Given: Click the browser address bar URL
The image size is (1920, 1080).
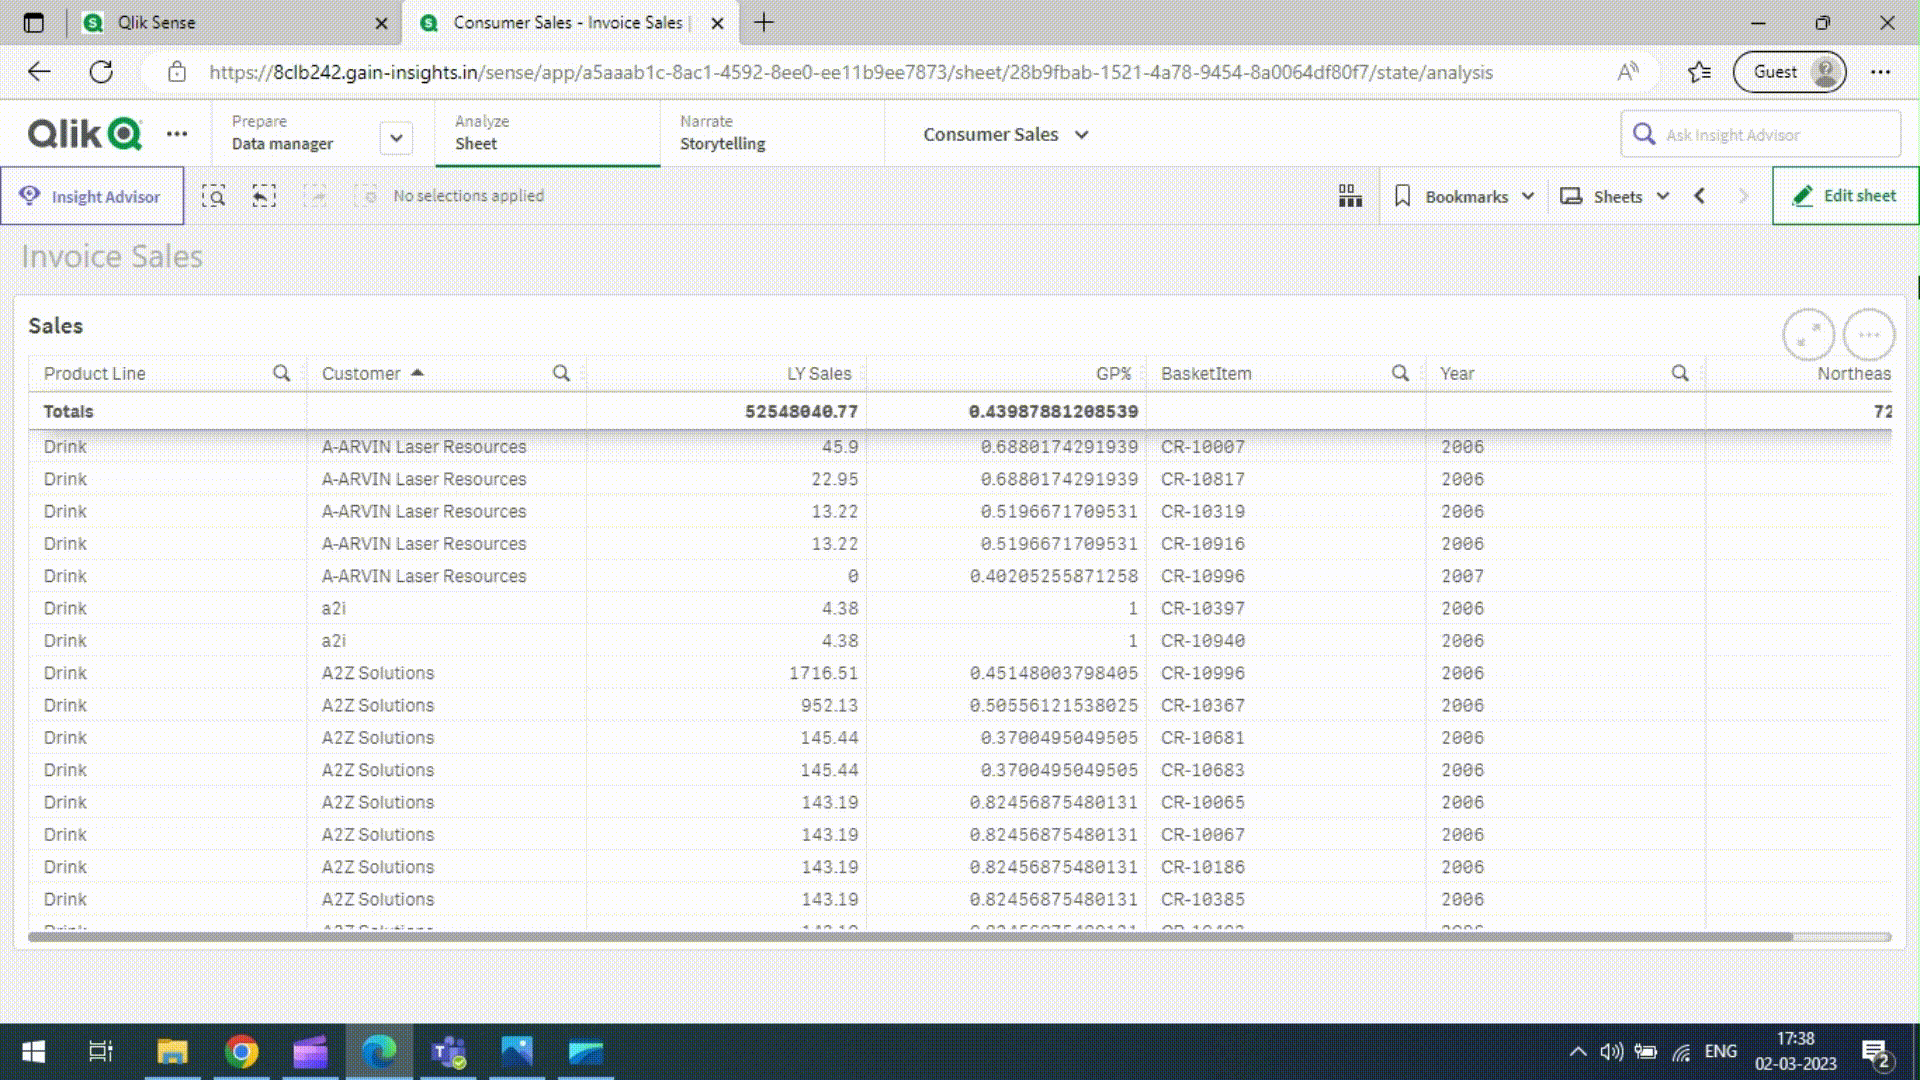Looking at the screenshot, I should (x=850, y=72).
